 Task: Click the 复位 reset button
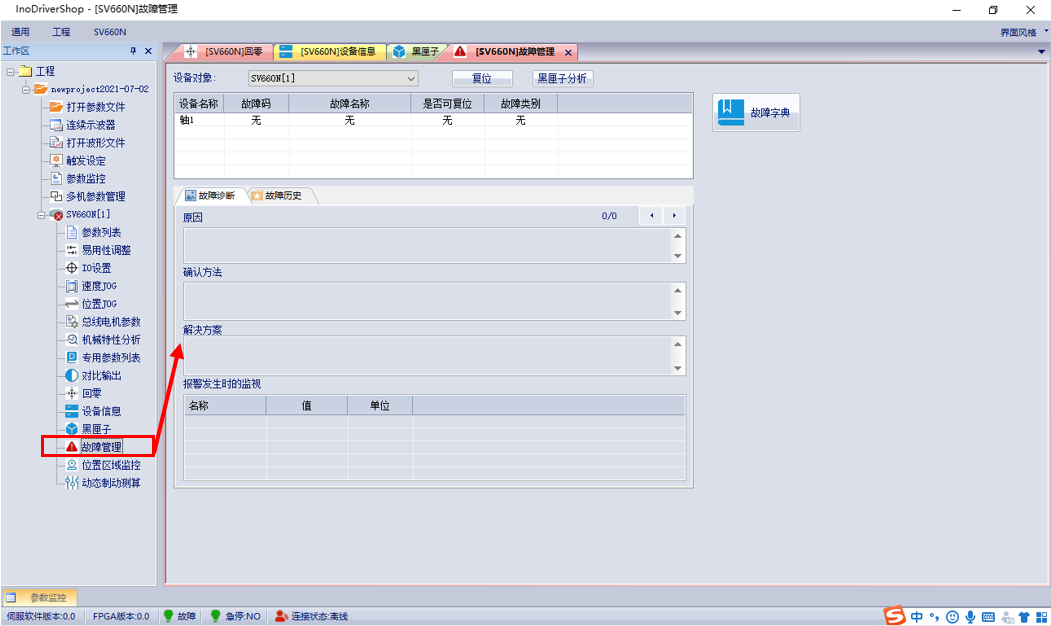[481, 78]
